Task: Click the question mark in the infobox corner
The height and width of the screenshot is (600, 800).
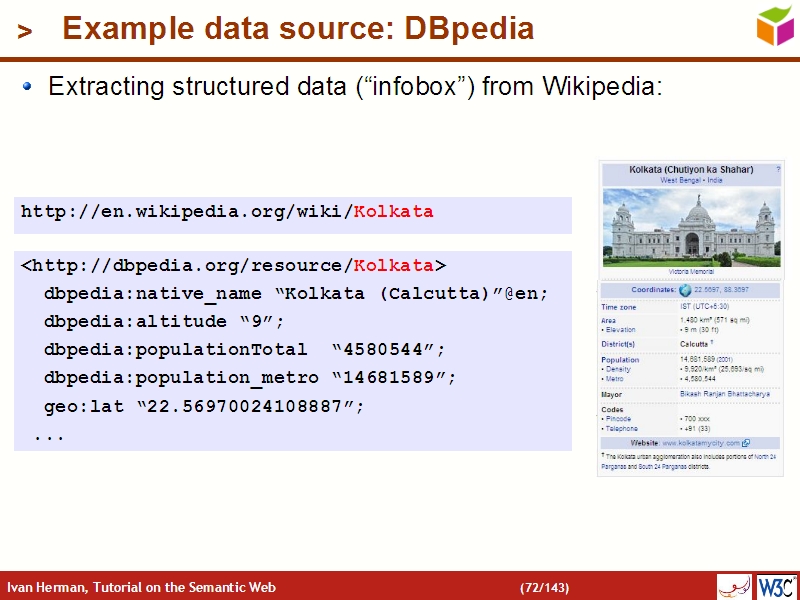Action: click(778, 170)
